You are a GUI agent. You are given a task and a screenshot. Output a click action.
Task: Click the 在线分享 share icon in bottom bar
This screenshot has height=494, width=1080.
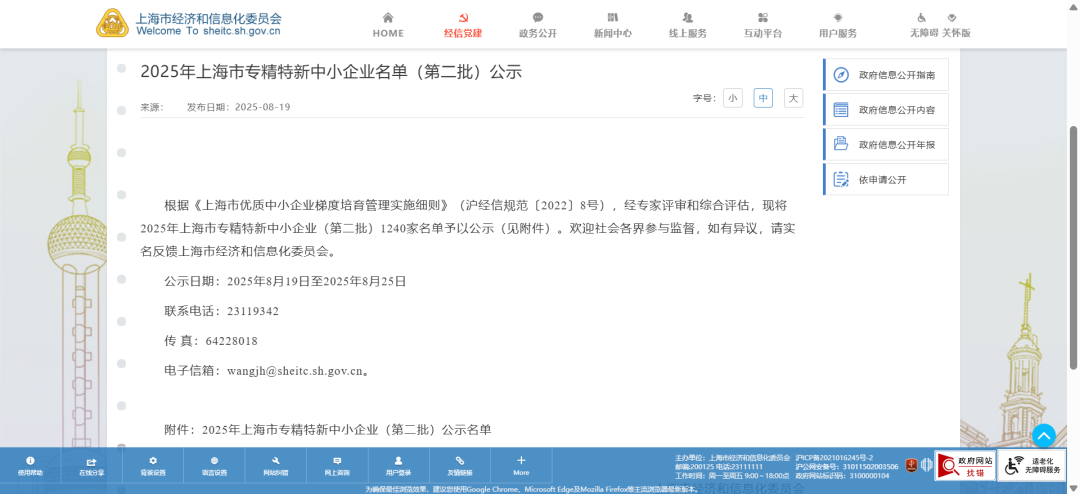92,461
